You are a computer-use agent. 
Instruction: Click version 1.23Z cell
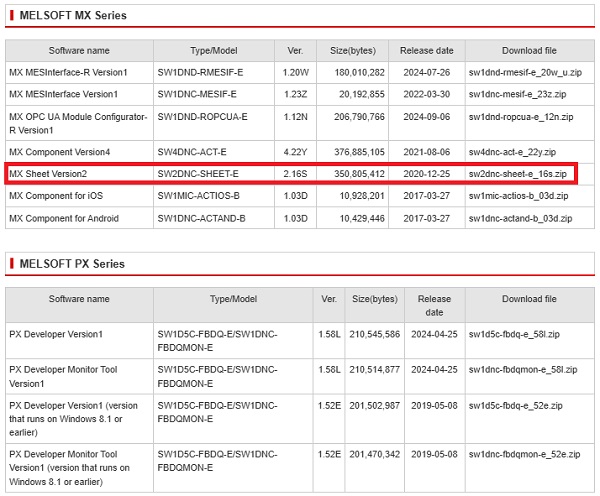coord(295,94)
